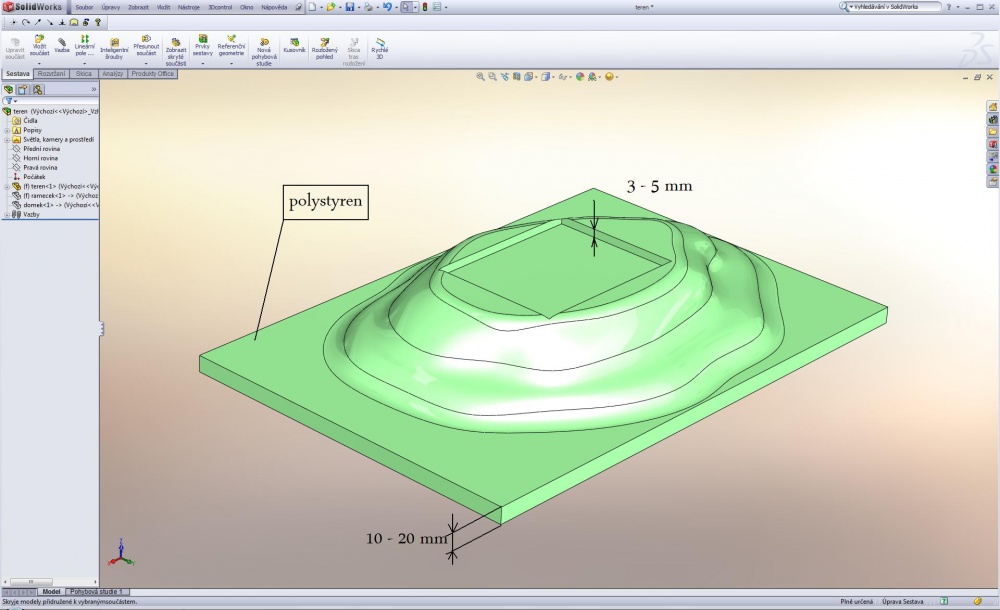The width and height of the screenshot is (1000, 610).
Task: Click Inteligentní šrouby smart fasteners icon
Action: pos(114,42)
